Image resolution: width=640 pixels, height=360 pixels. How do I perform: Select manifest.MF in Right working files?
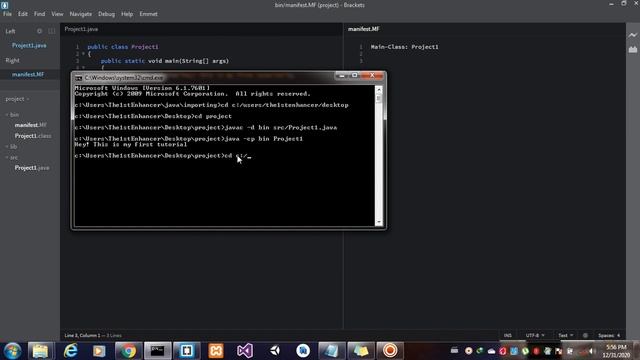(x=28, y=75)
